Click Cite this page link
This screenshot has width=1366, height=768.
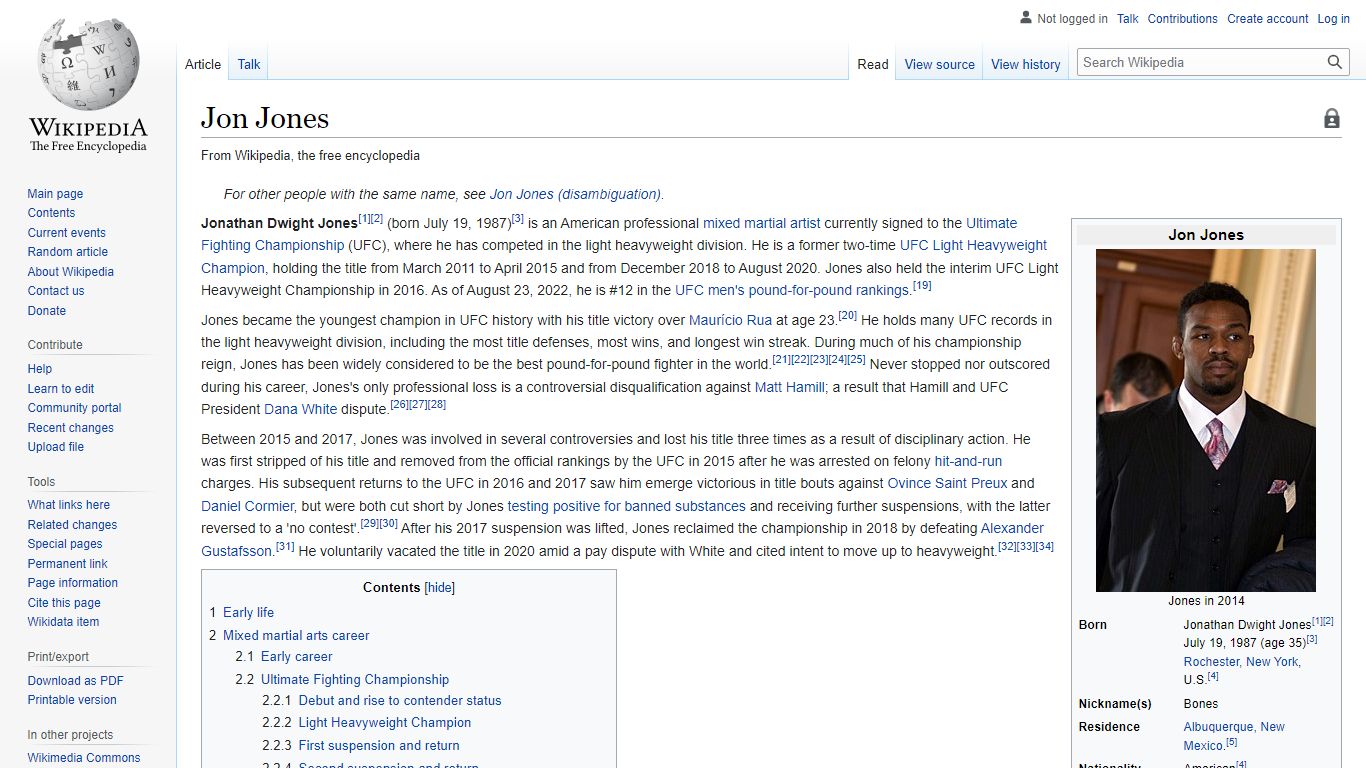pyautogui.click(x=64, y=603)
